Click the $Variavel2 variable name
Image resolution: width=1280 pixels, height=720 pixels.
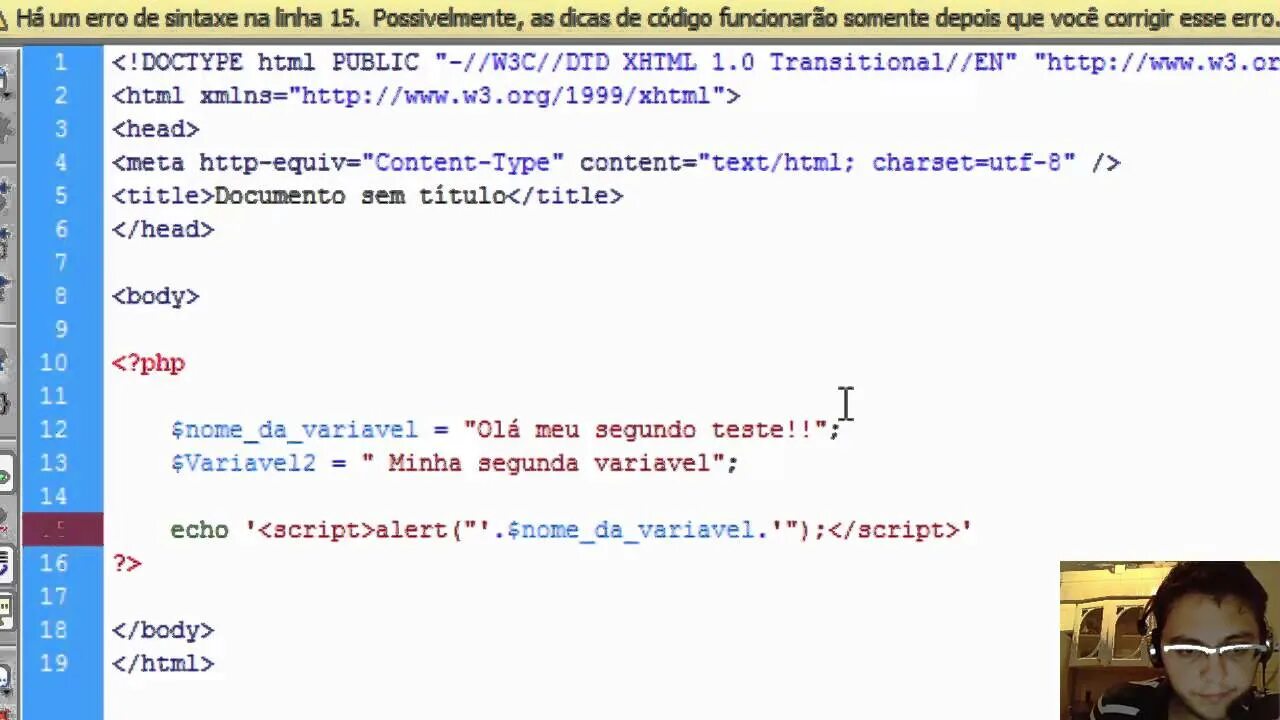pos(243,463)
